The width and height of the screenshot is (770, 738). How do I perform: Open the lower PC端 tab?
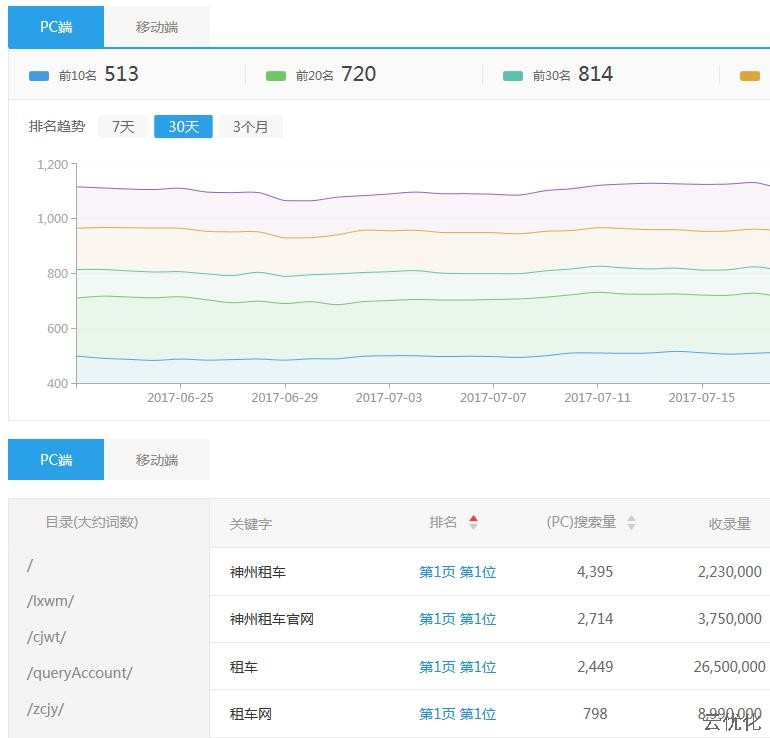coord(56,460)
